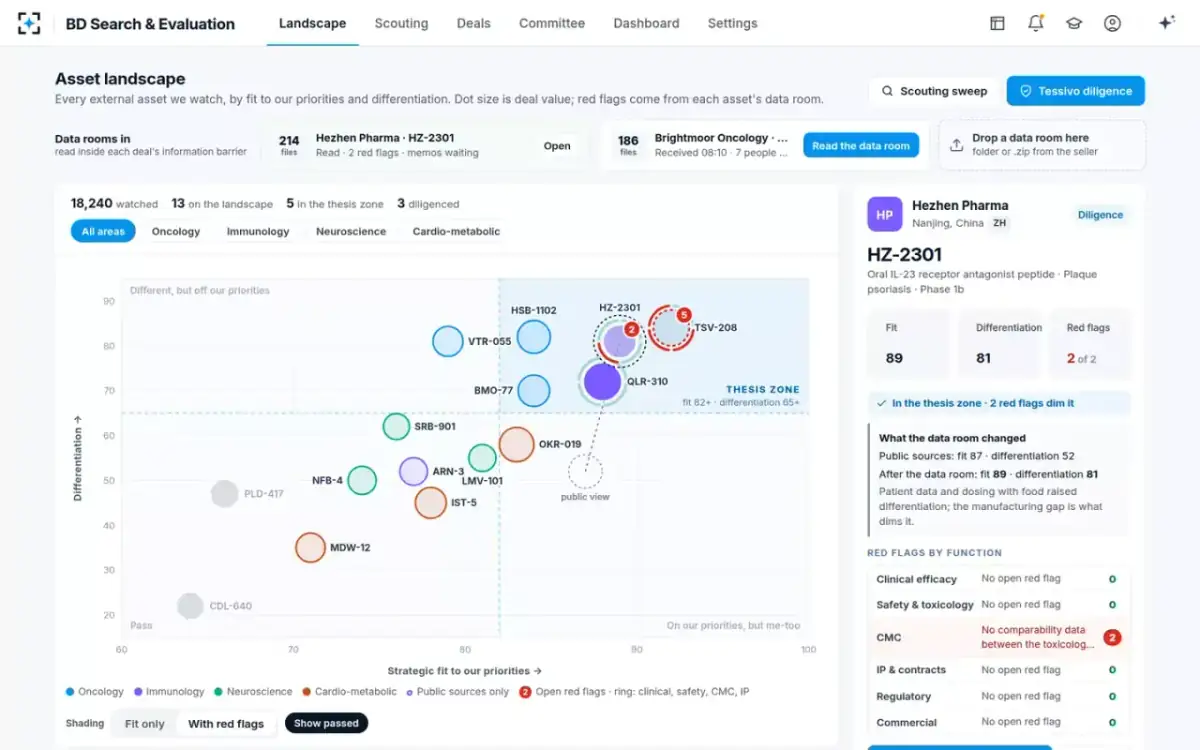The height and width of the screenshot is (750, 1200).
Task: Open the Hezhen Pharma data room
Action: 557,146
